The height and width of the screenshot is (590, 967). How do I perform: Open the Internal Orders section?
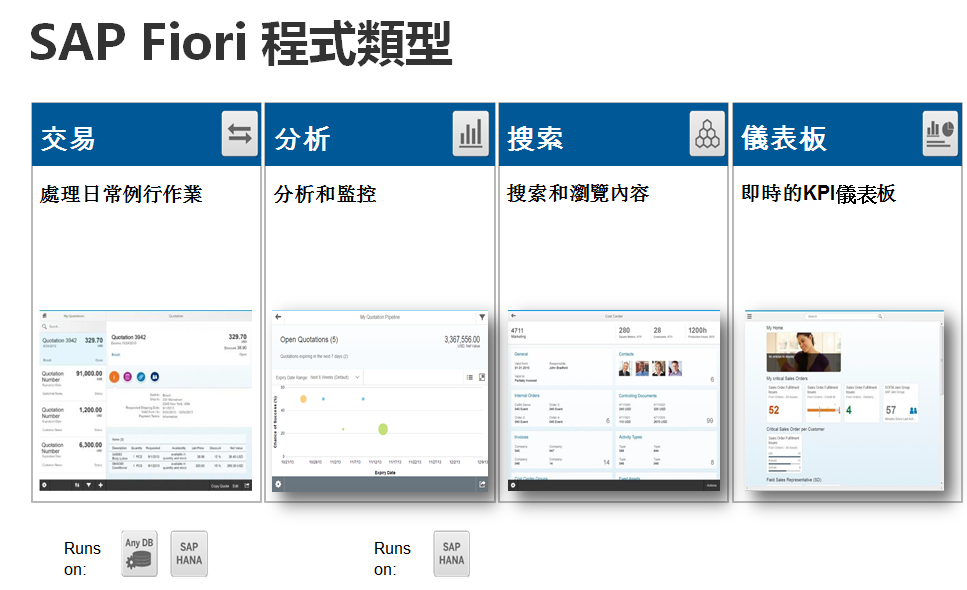pyautogui.click(x=561, y=409)
